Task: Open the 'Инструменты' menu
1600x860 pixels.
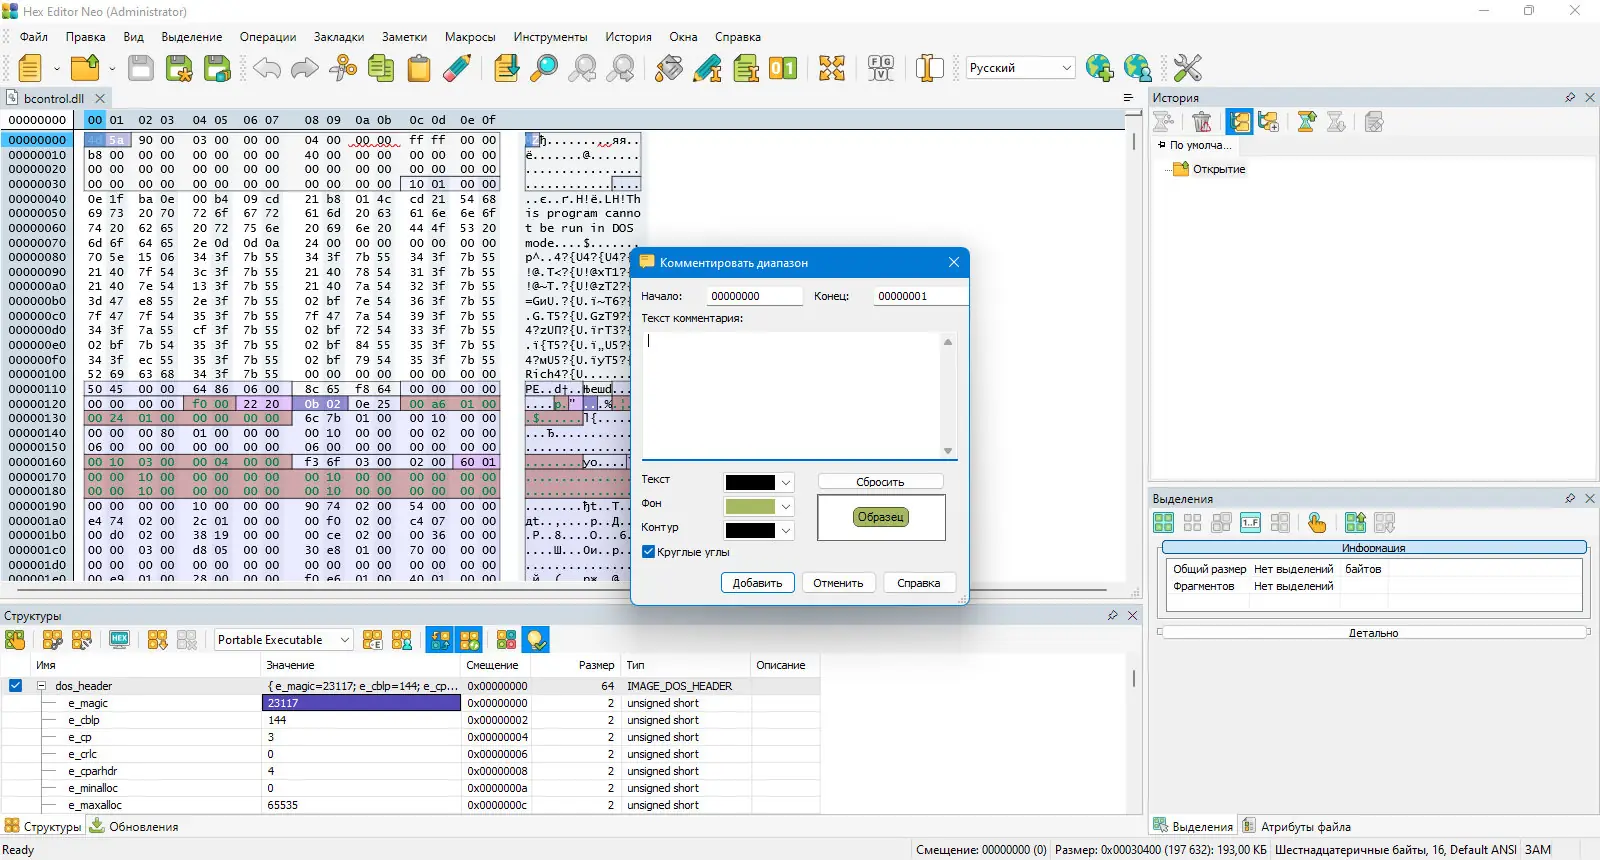Action: 551,37
